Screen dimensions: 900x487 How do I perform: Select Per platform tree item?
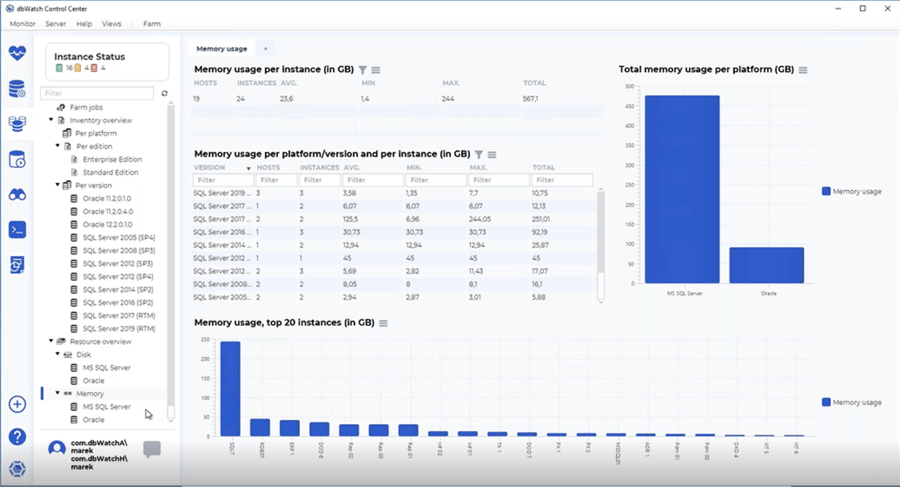point(96,133)
